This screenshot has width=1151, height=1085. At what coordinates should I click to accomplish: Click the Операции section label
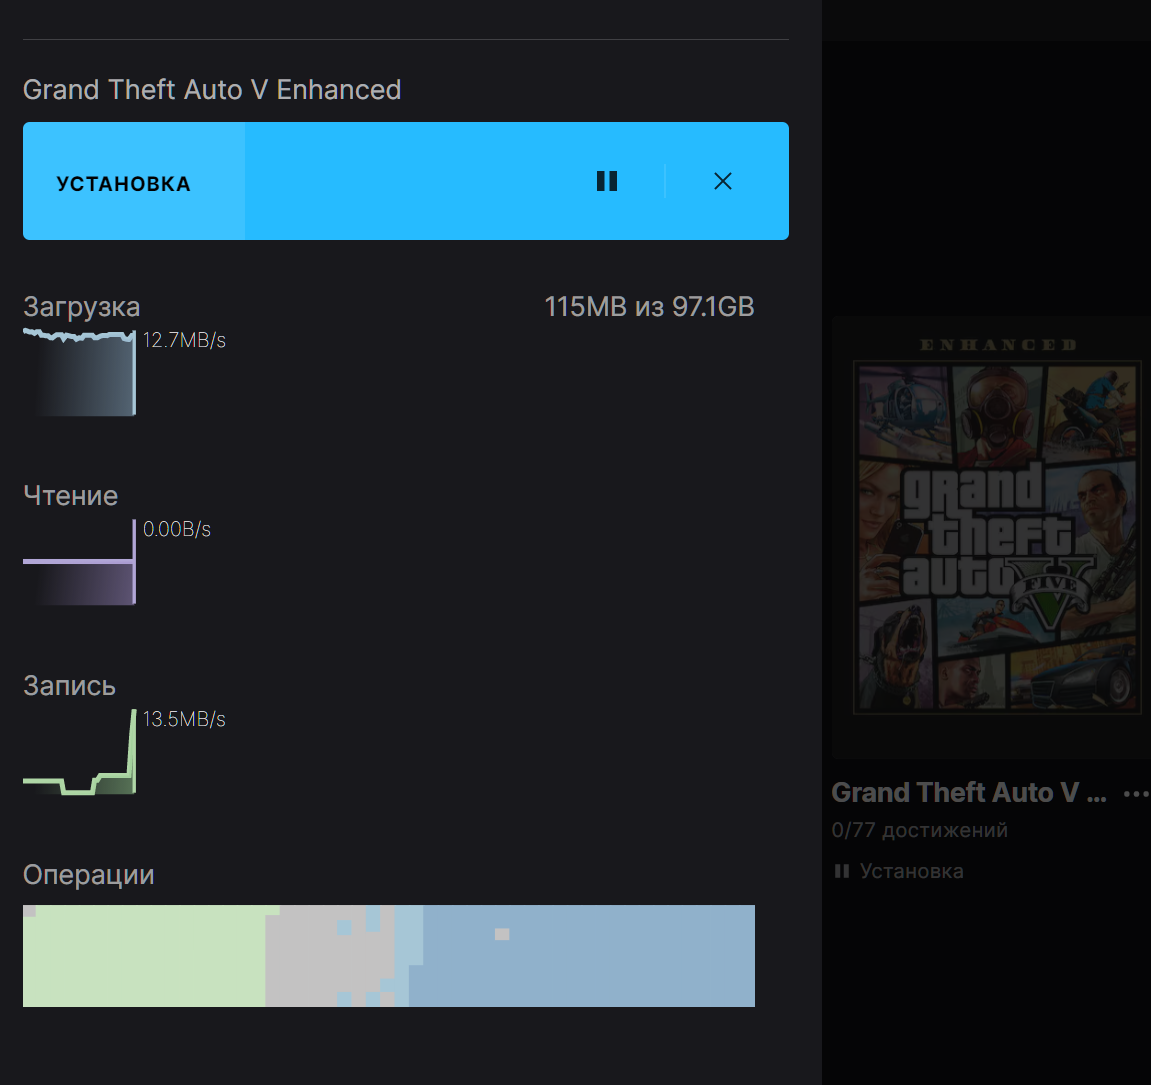88,874
